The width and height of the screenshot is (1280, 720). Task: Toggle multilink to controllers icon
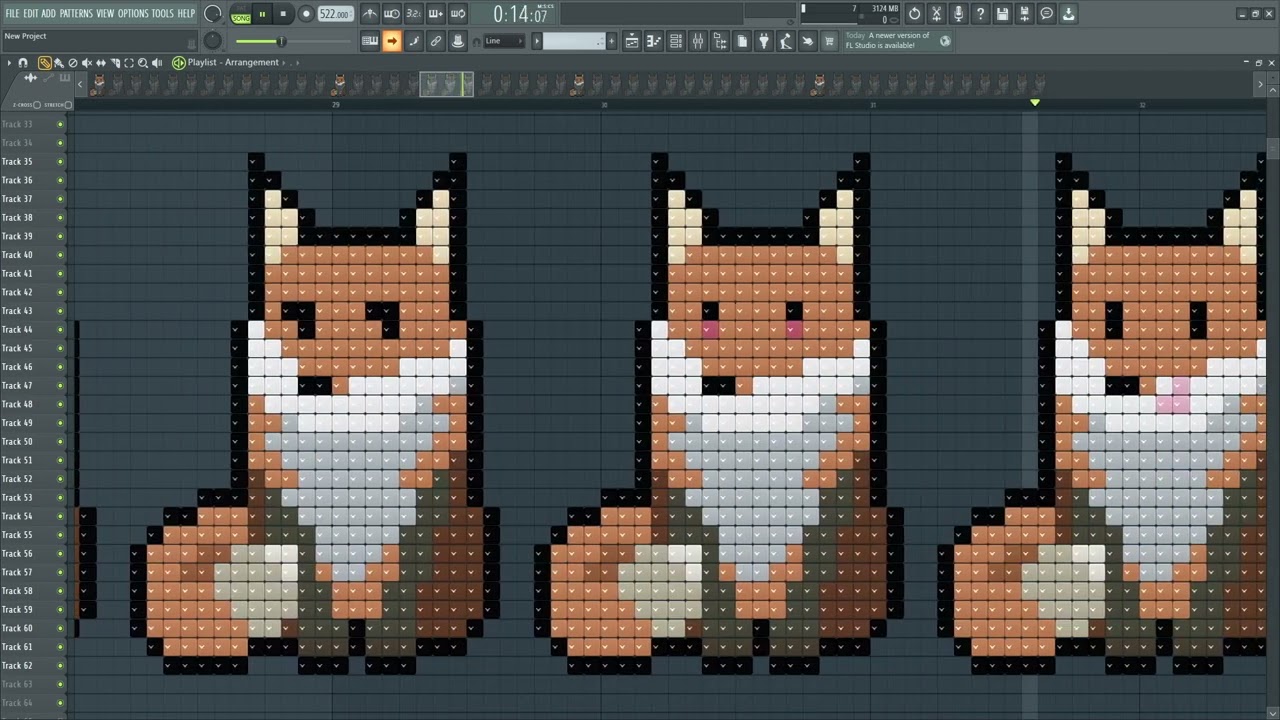[458, 41]
